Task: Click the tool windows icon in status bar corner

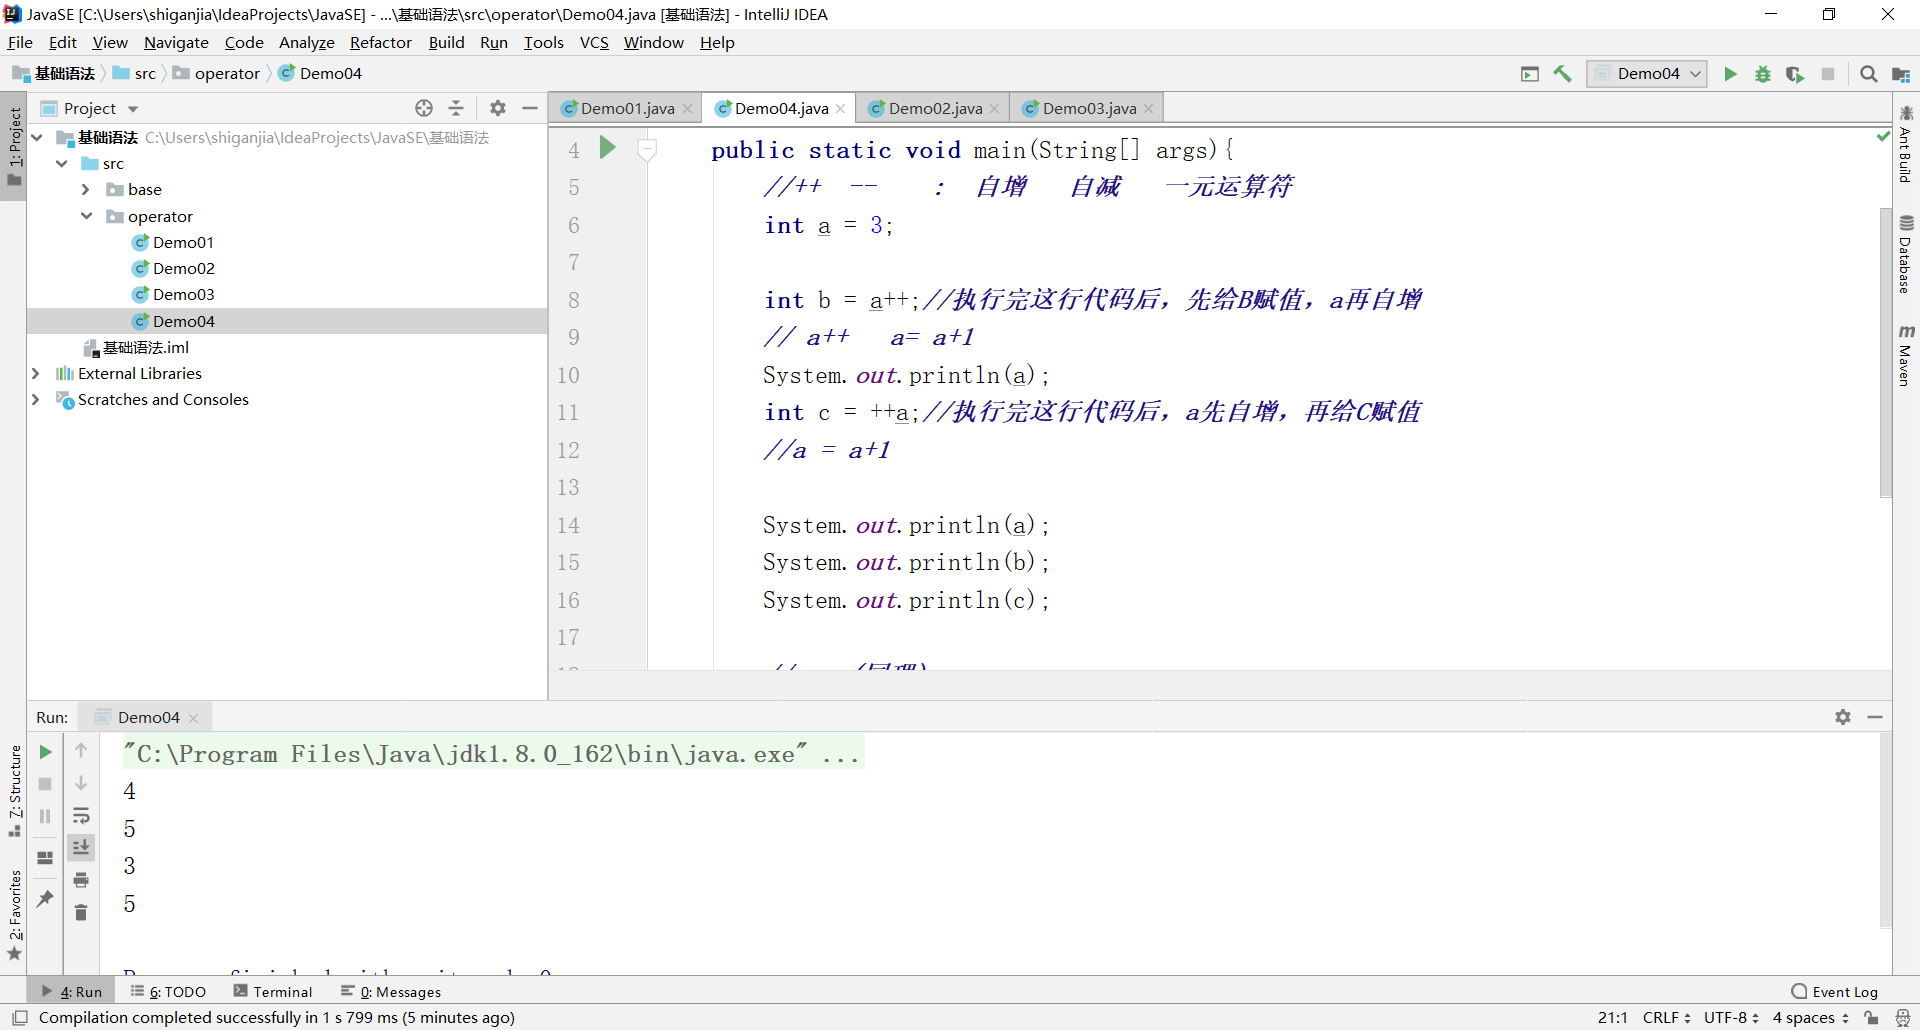Action: [x=19, y=1018]
